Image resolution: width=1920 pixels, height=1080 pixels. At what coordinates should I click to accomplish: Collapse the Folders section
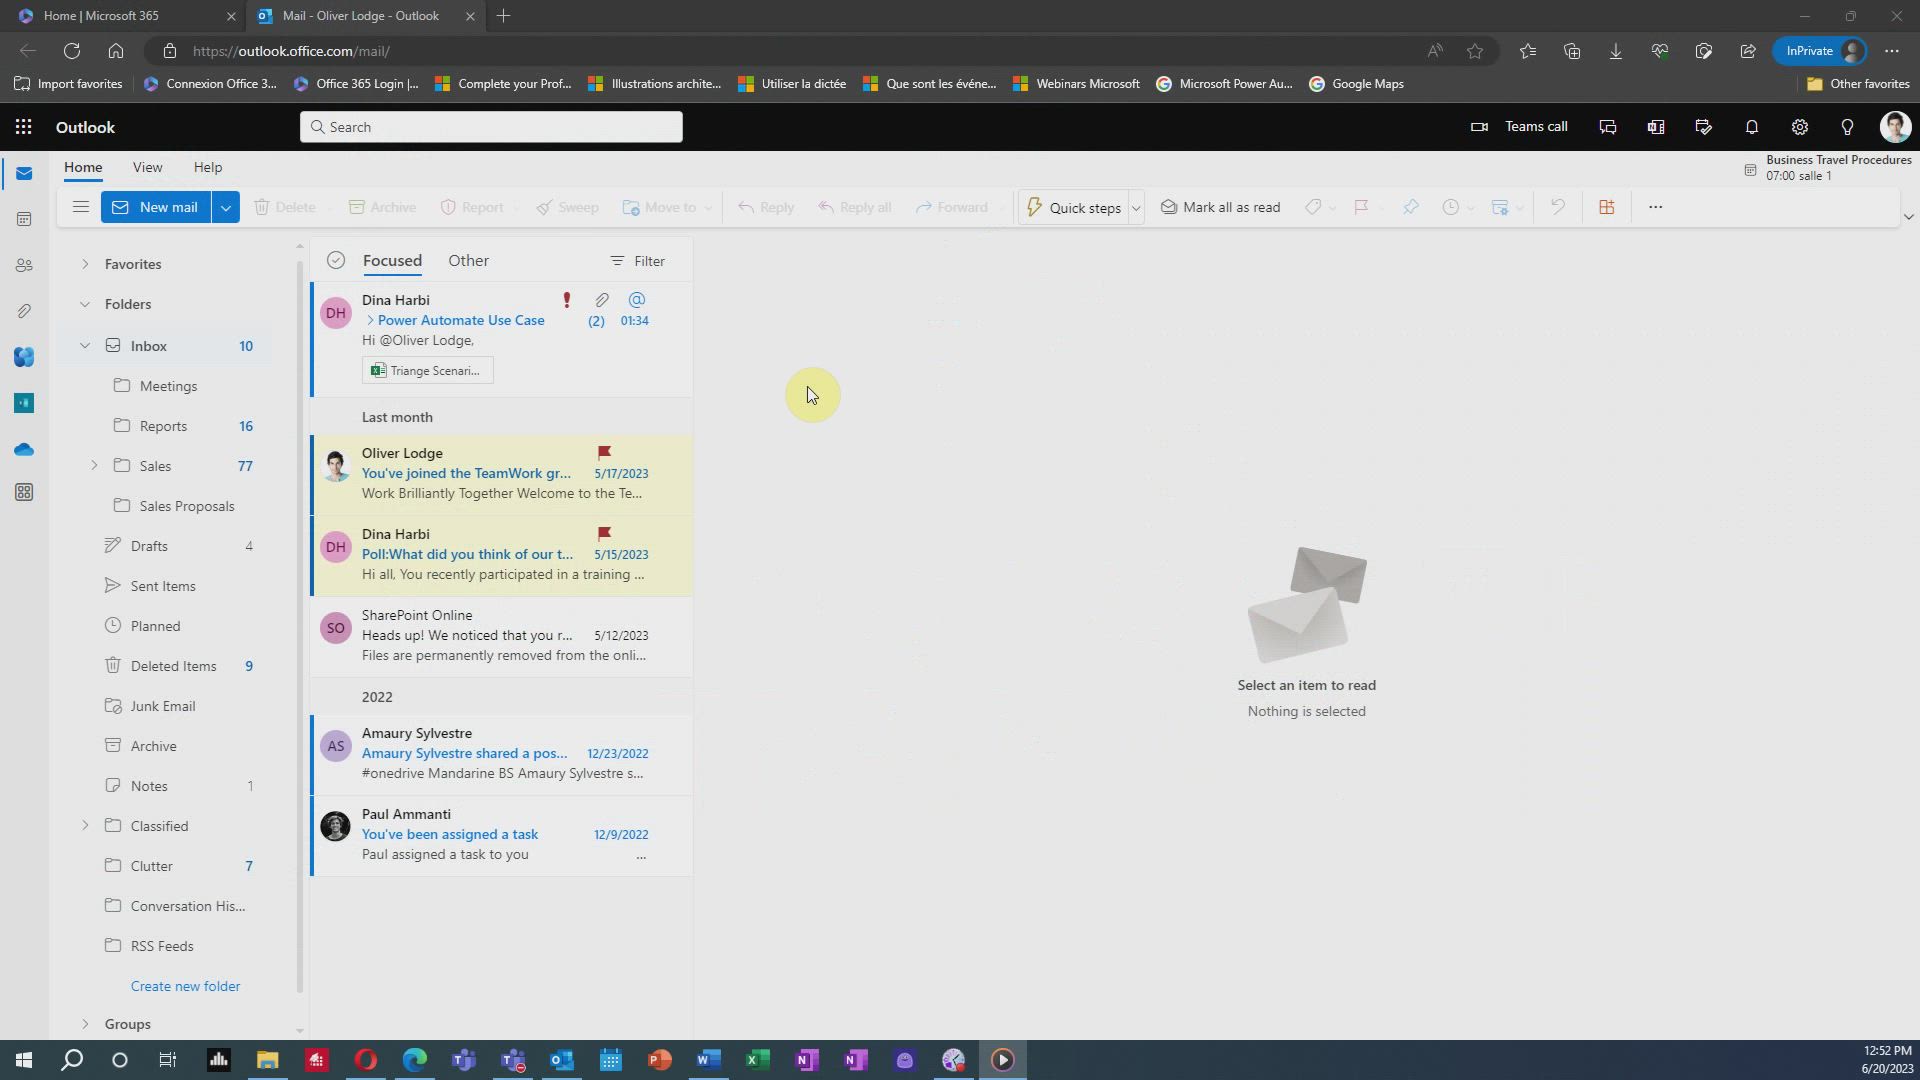coord(85,304)
